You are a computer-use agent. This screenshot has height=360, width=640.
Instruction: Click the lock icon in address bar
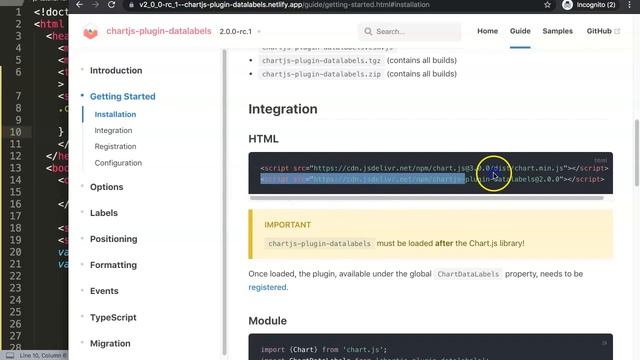click(x=131, y=5)
